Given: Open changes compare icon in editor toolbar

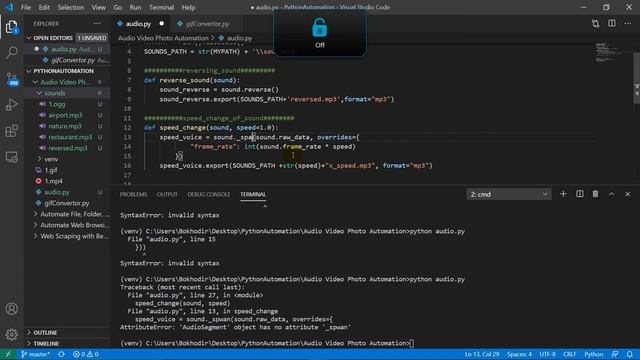Looking at the screenshot, I should [596, 24].
